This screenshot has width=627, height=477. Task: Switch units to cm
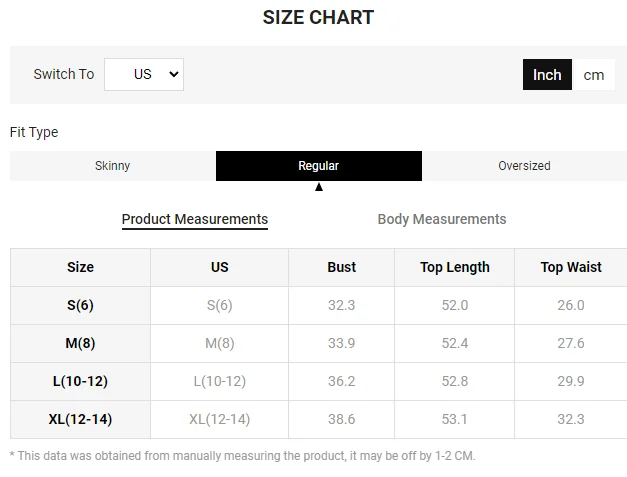[594, 75]
